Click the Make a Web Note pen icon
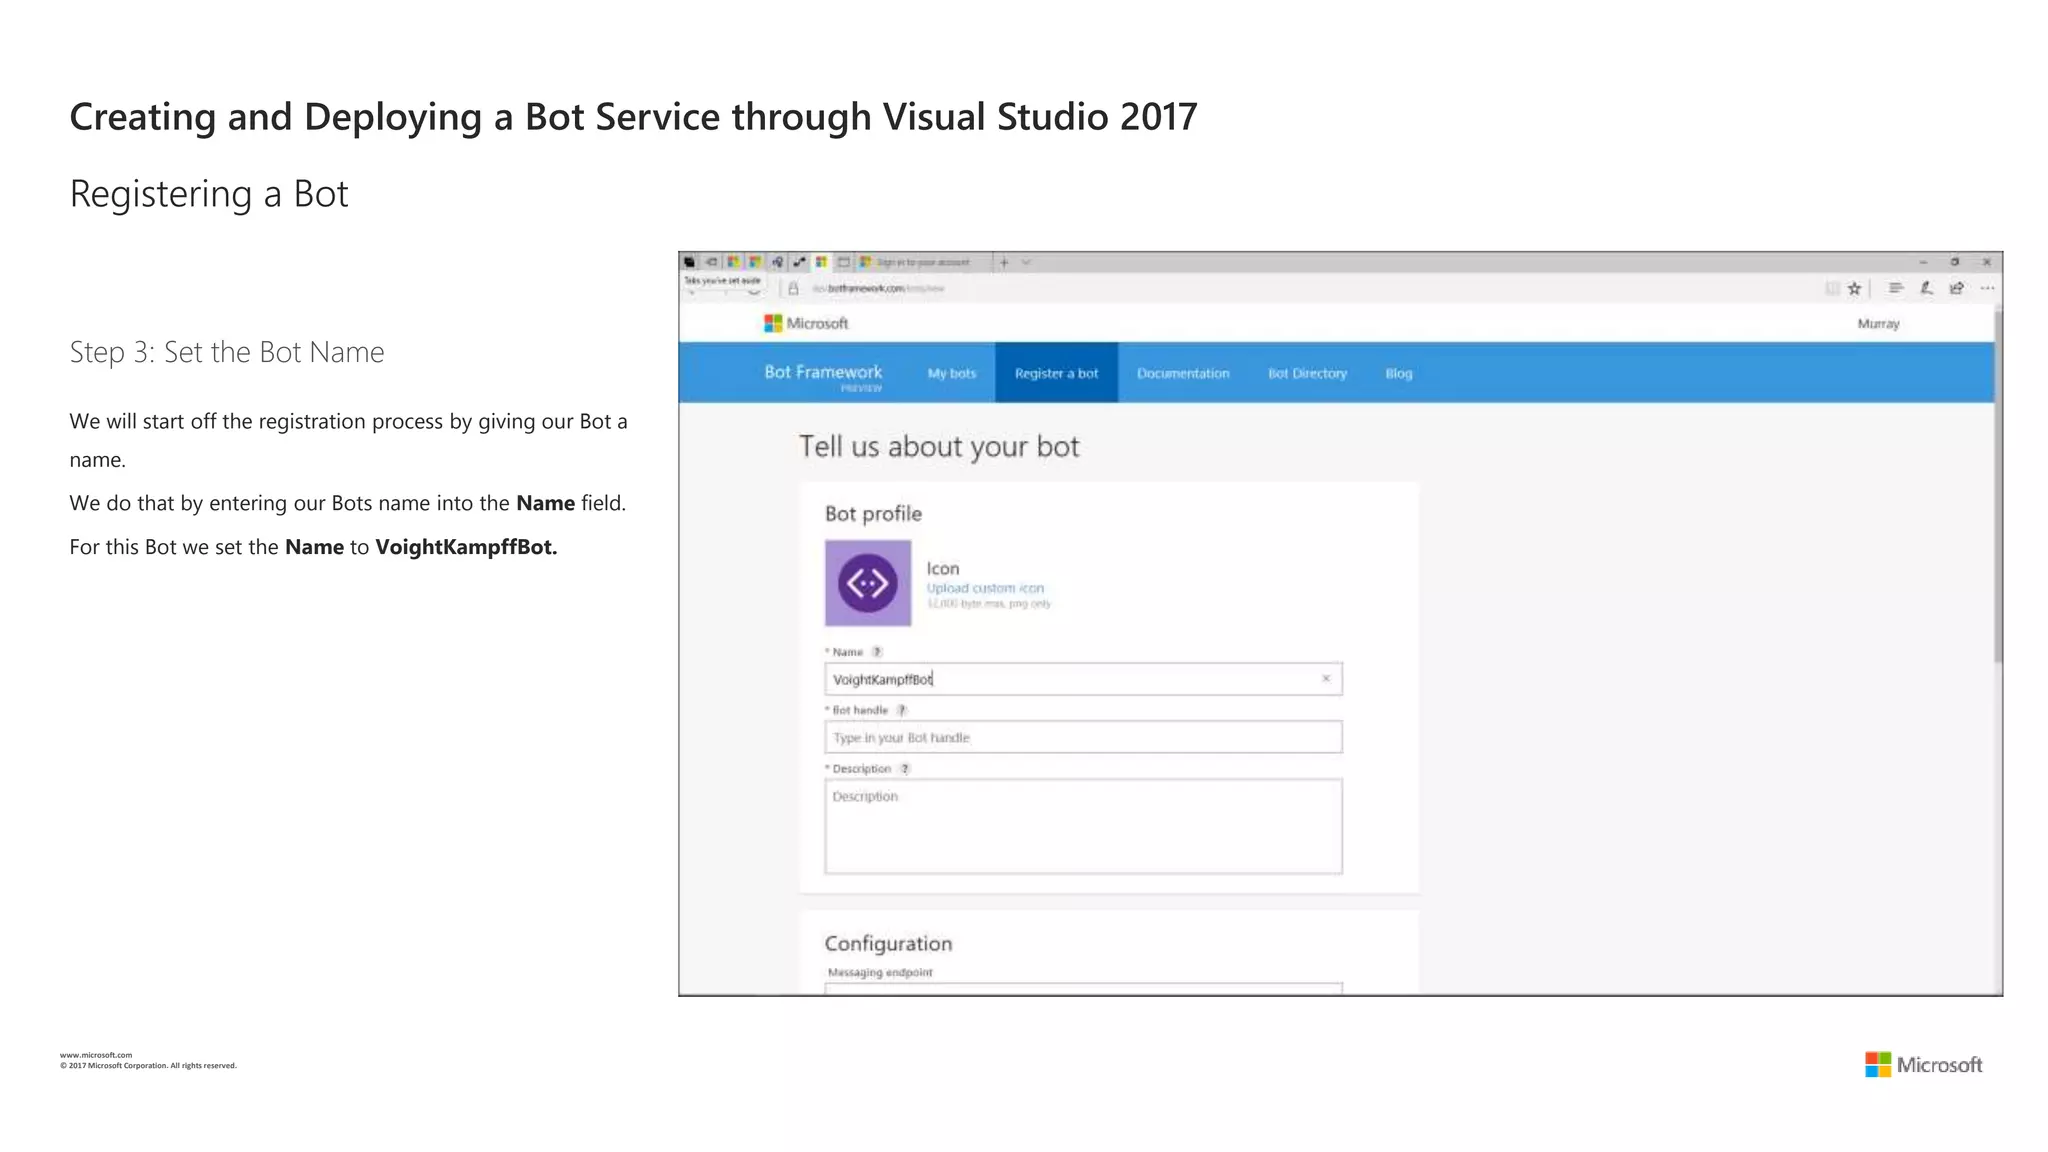The width and height of the screenshot is (2048, 1152). [x=1926, y=288]
